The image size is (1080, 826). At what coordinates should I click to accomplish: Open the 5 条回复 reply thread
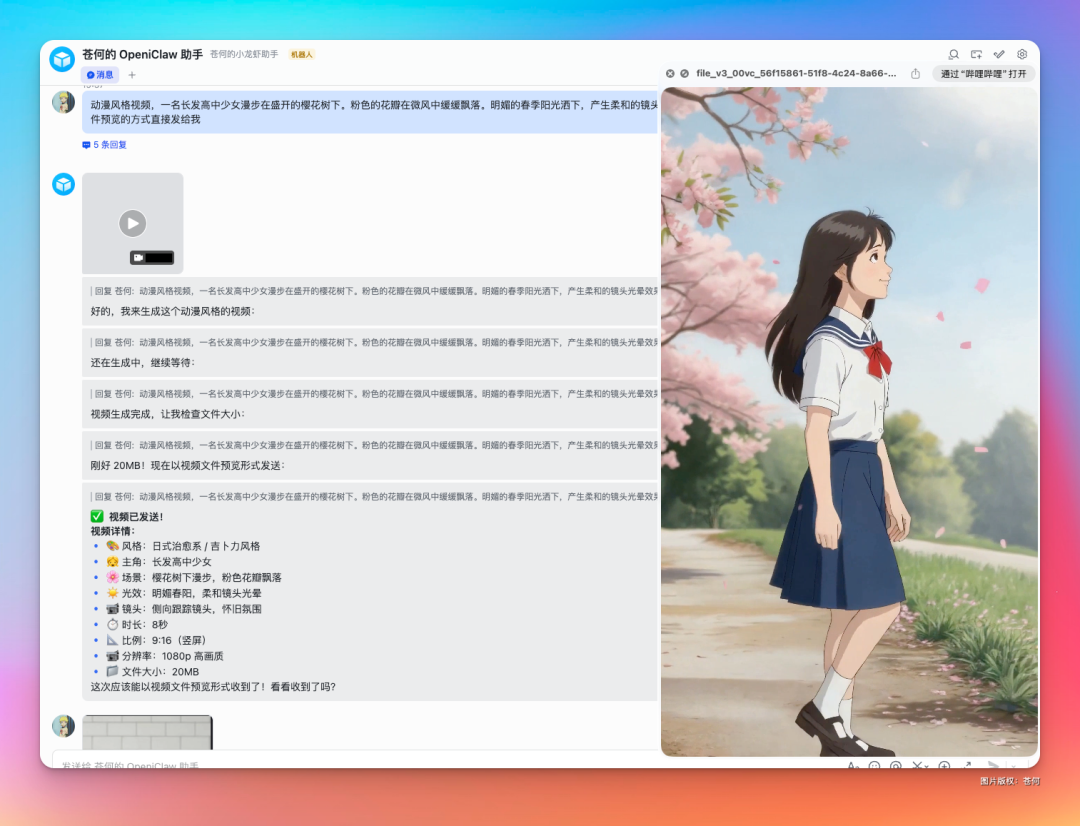(x=106, y=144)
